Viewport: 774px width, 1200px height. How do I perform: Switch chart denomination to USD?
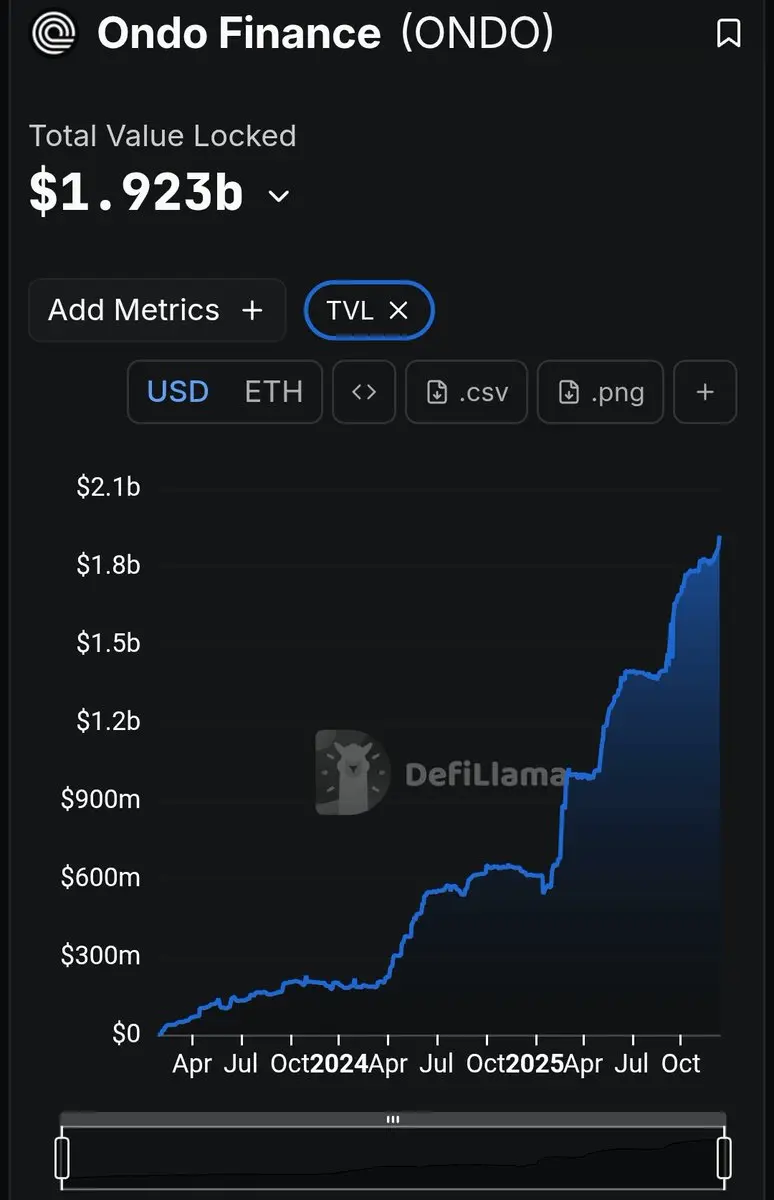(178, 392)
